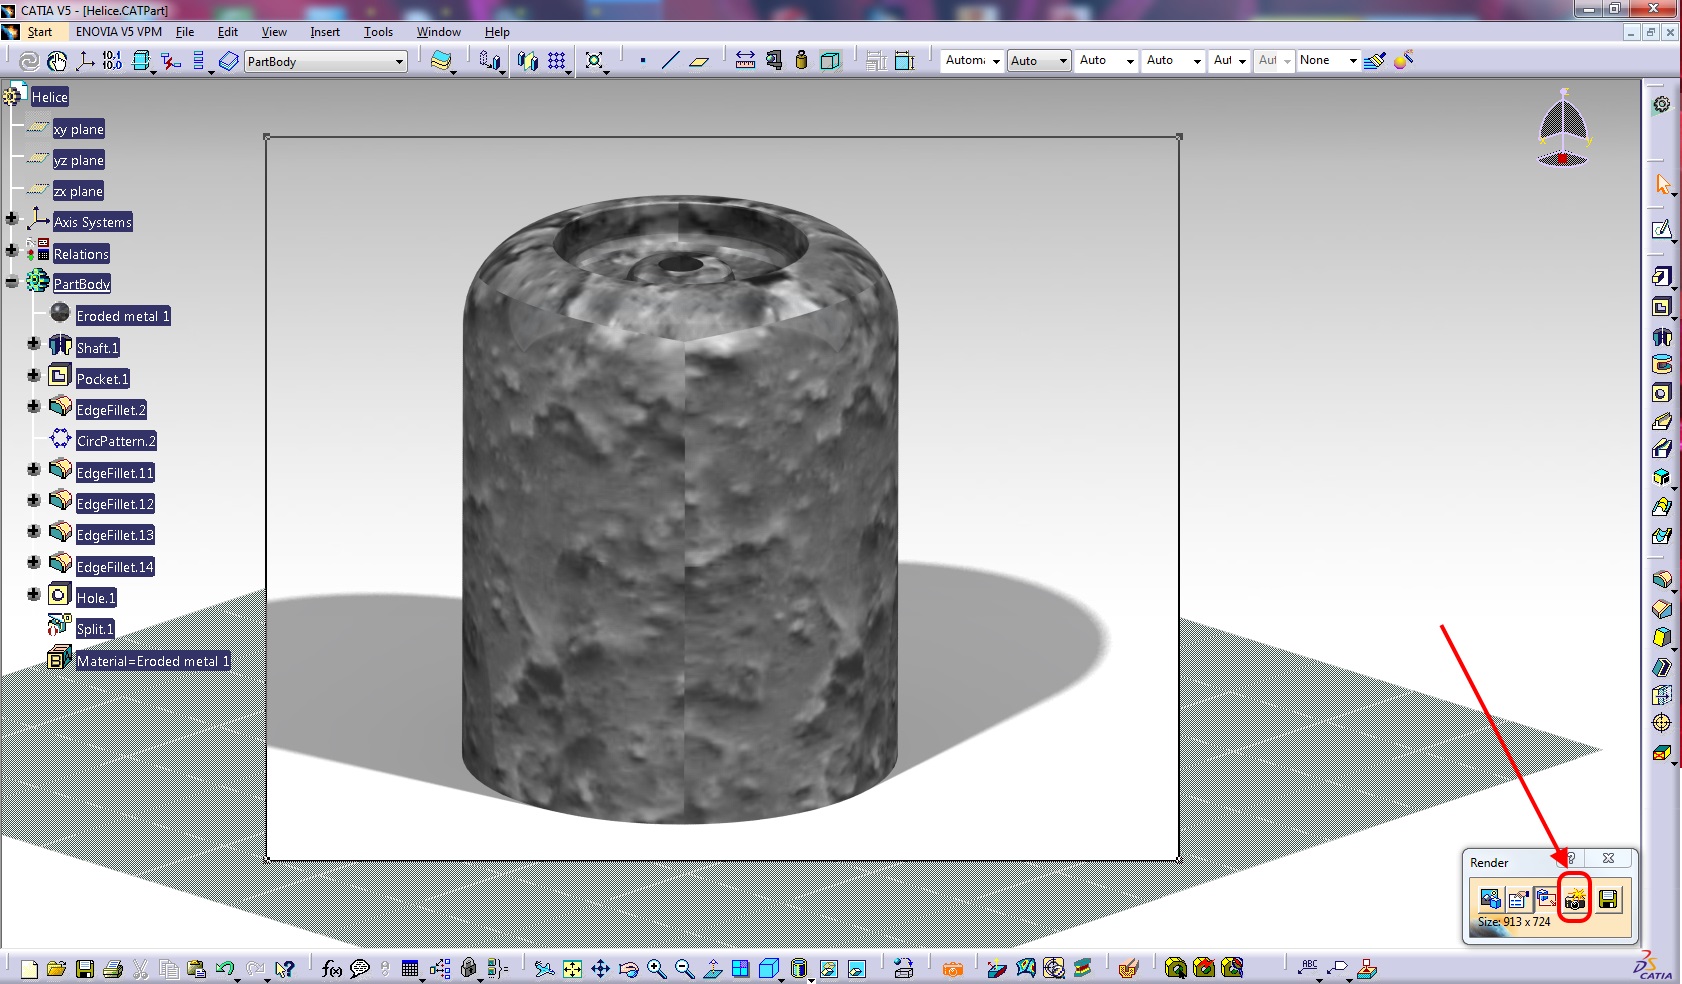Click the Open file folder icon

[x=56, y=969]
